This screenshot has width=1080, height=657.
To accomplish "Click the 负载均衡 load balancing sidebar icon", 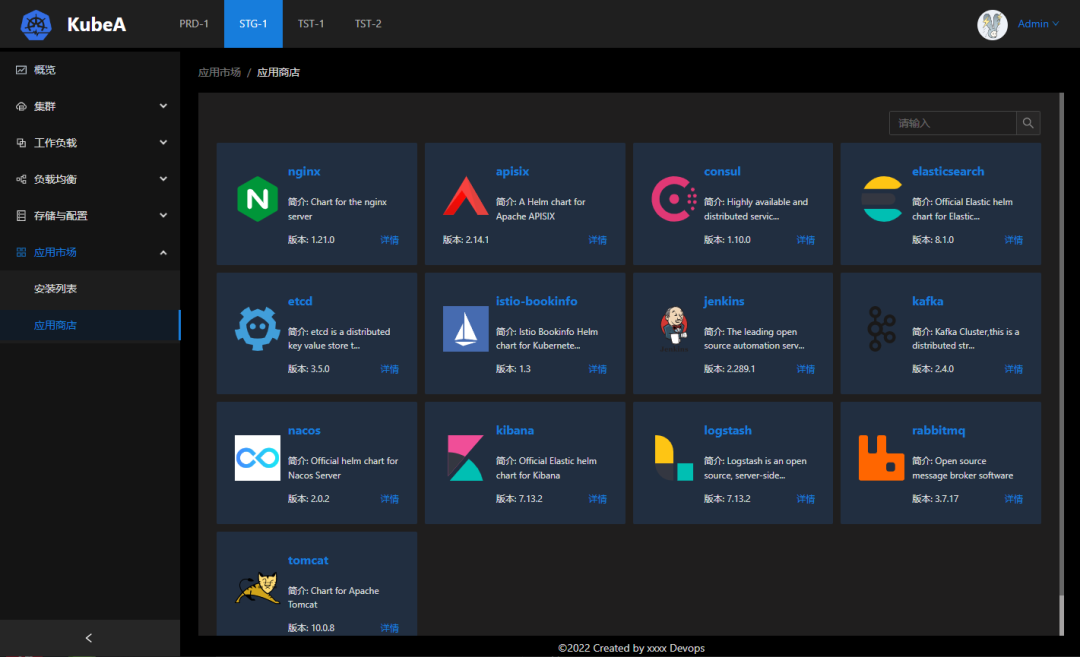I will click(21, 179).
